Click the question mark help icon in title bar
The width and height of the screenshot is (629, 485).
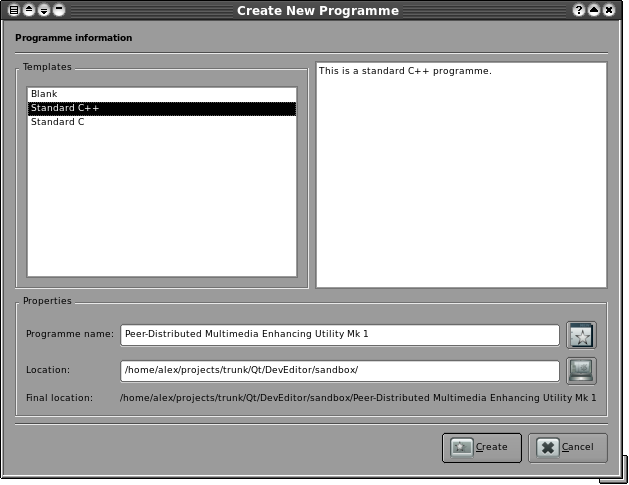(x=579, y=10)
